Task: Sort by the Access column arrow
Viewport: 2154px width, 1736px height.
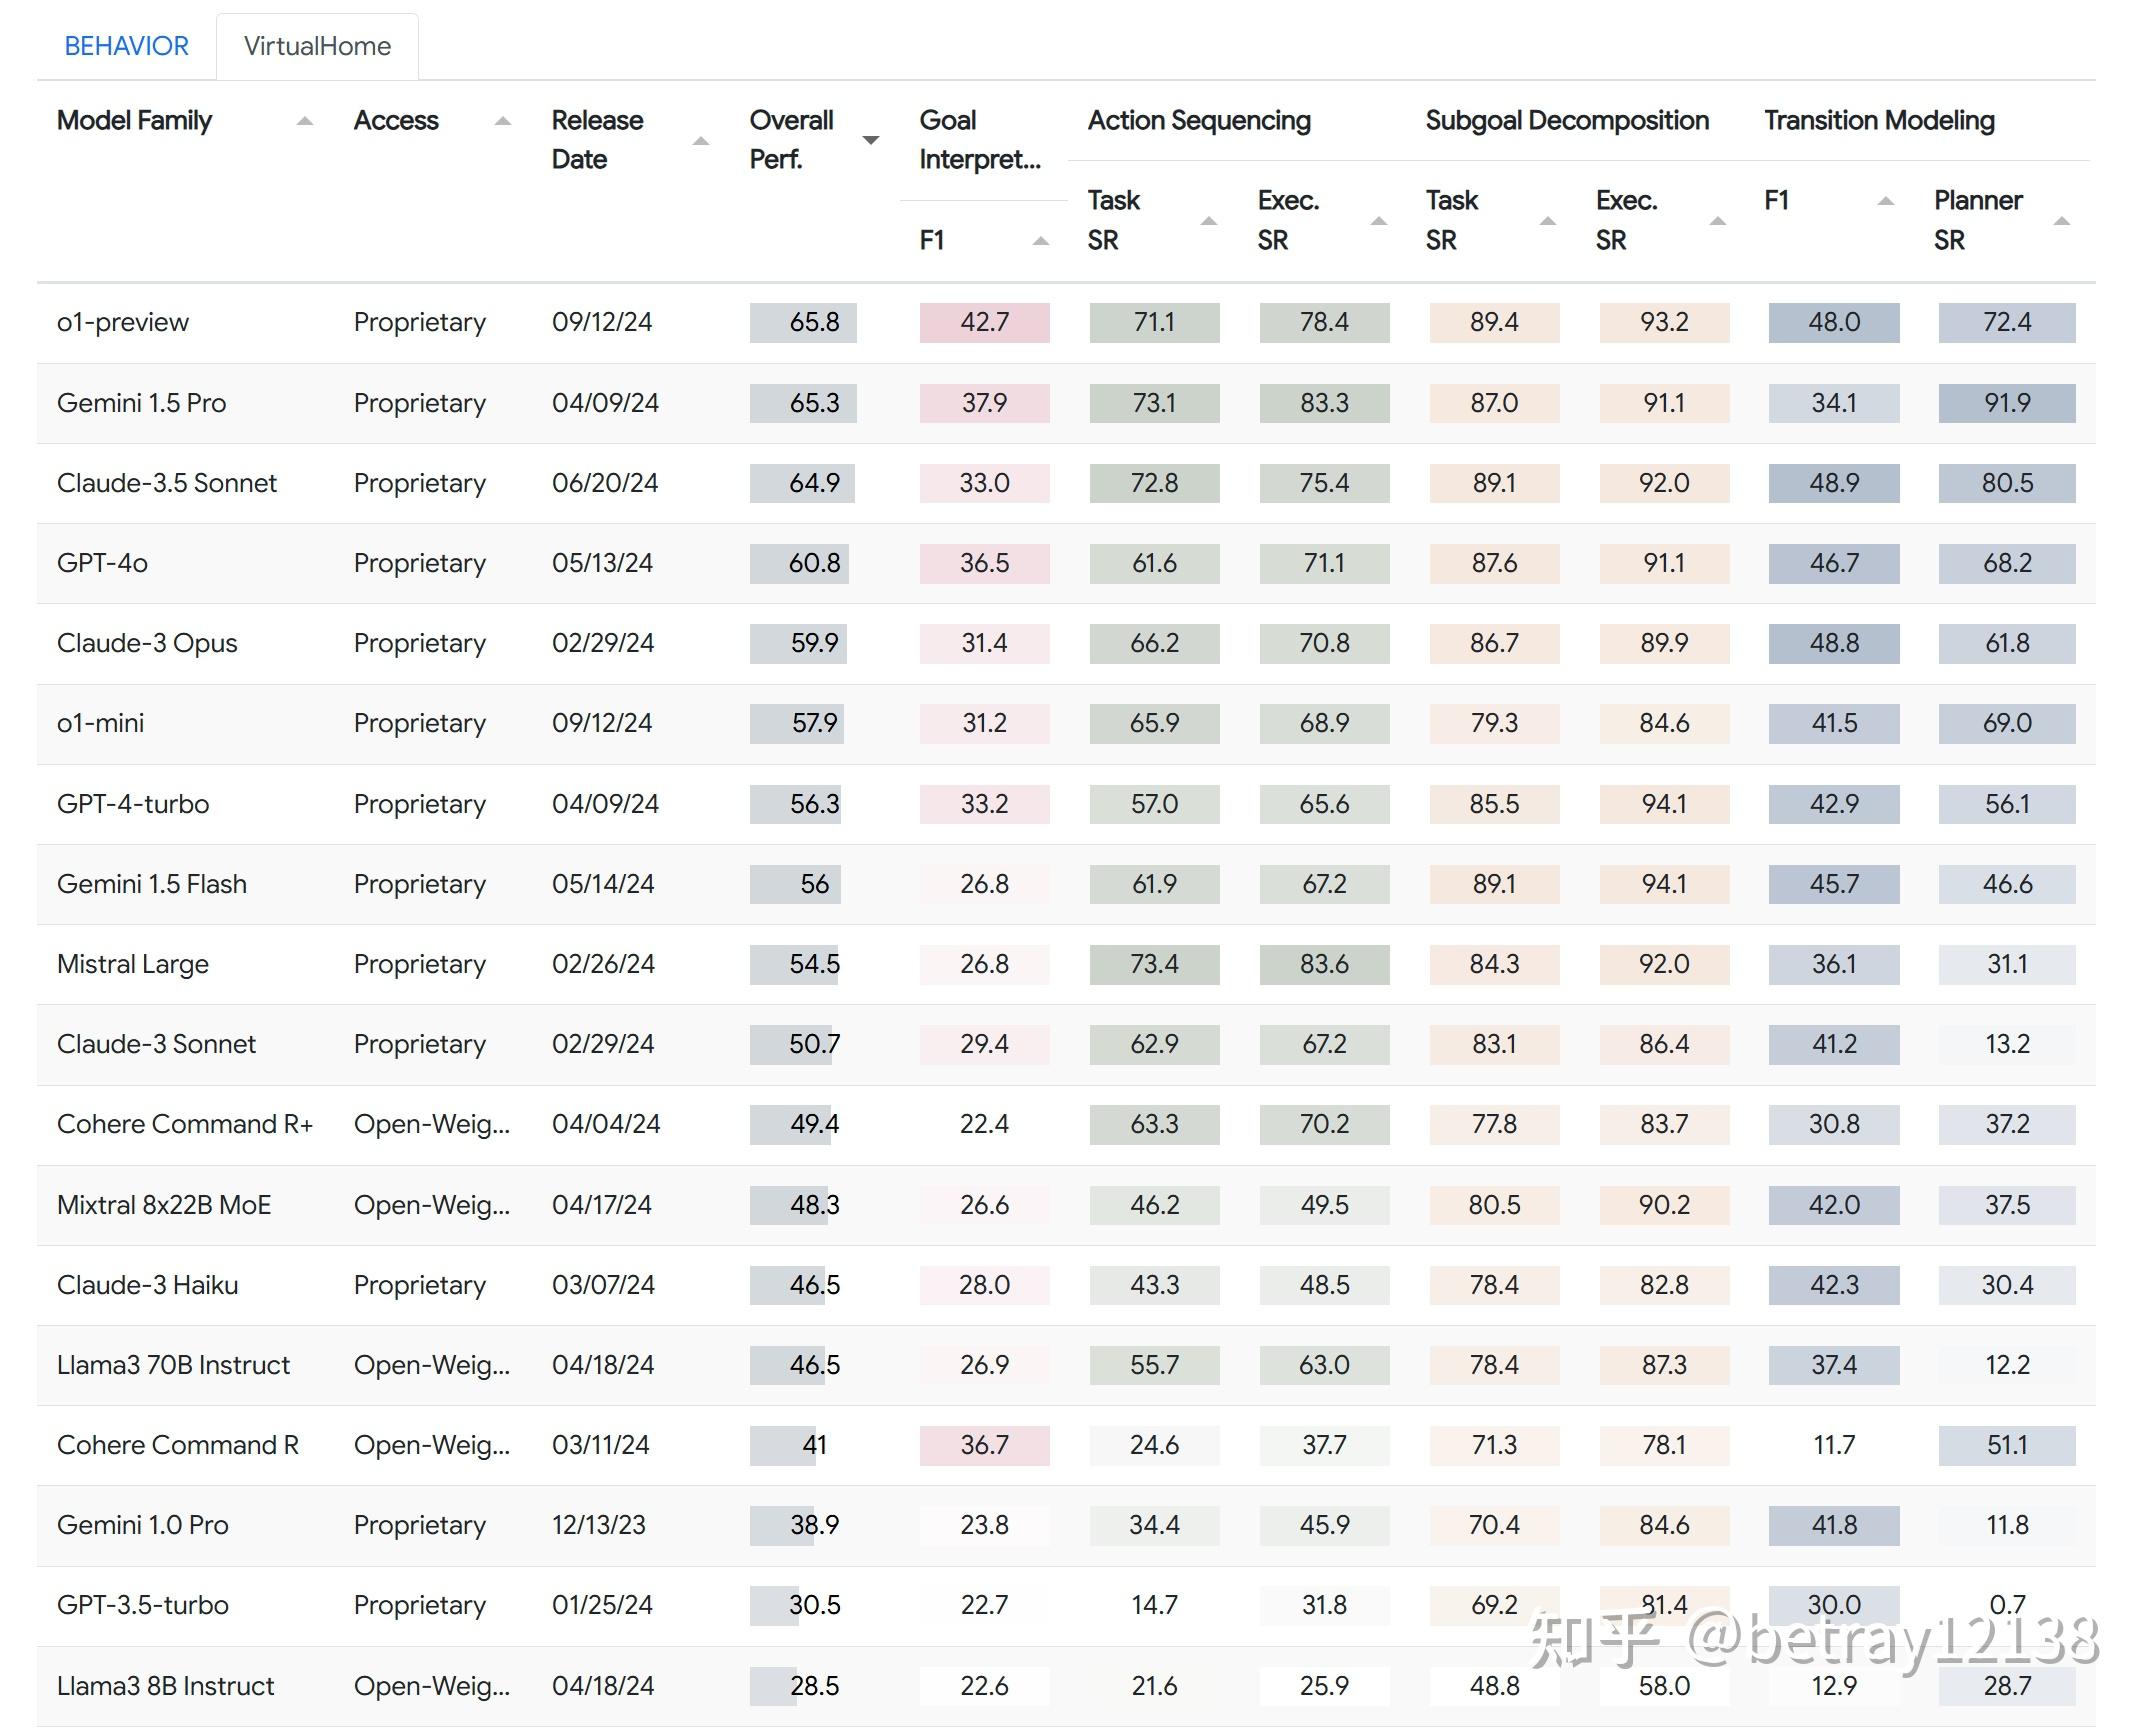Action: pos(503,120)
